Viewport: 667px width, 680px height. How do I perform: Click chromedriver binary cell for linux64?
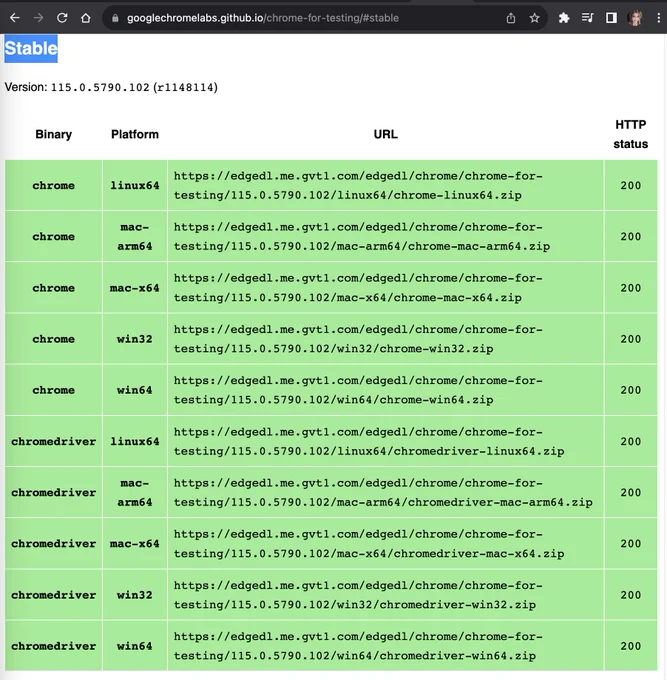coord(53,441)
